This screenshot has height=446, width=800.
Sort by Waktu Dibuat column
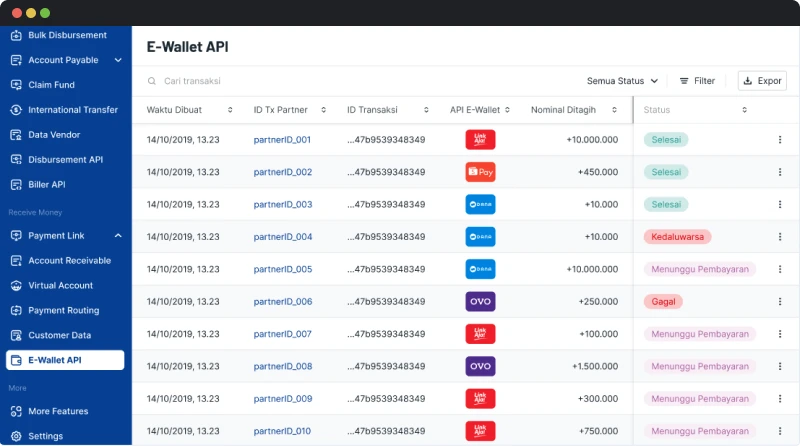pyautogui.click(x=230, y=110)
